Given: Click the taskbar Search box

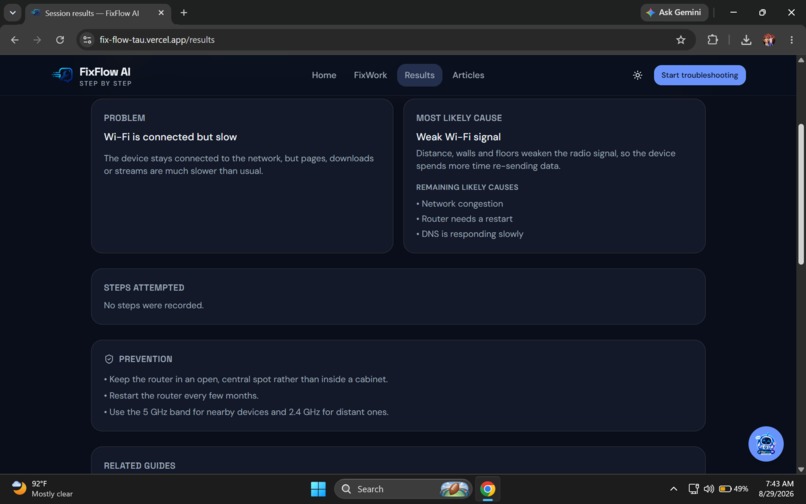Looking at the screenshot, I should [x=403, y=489].
